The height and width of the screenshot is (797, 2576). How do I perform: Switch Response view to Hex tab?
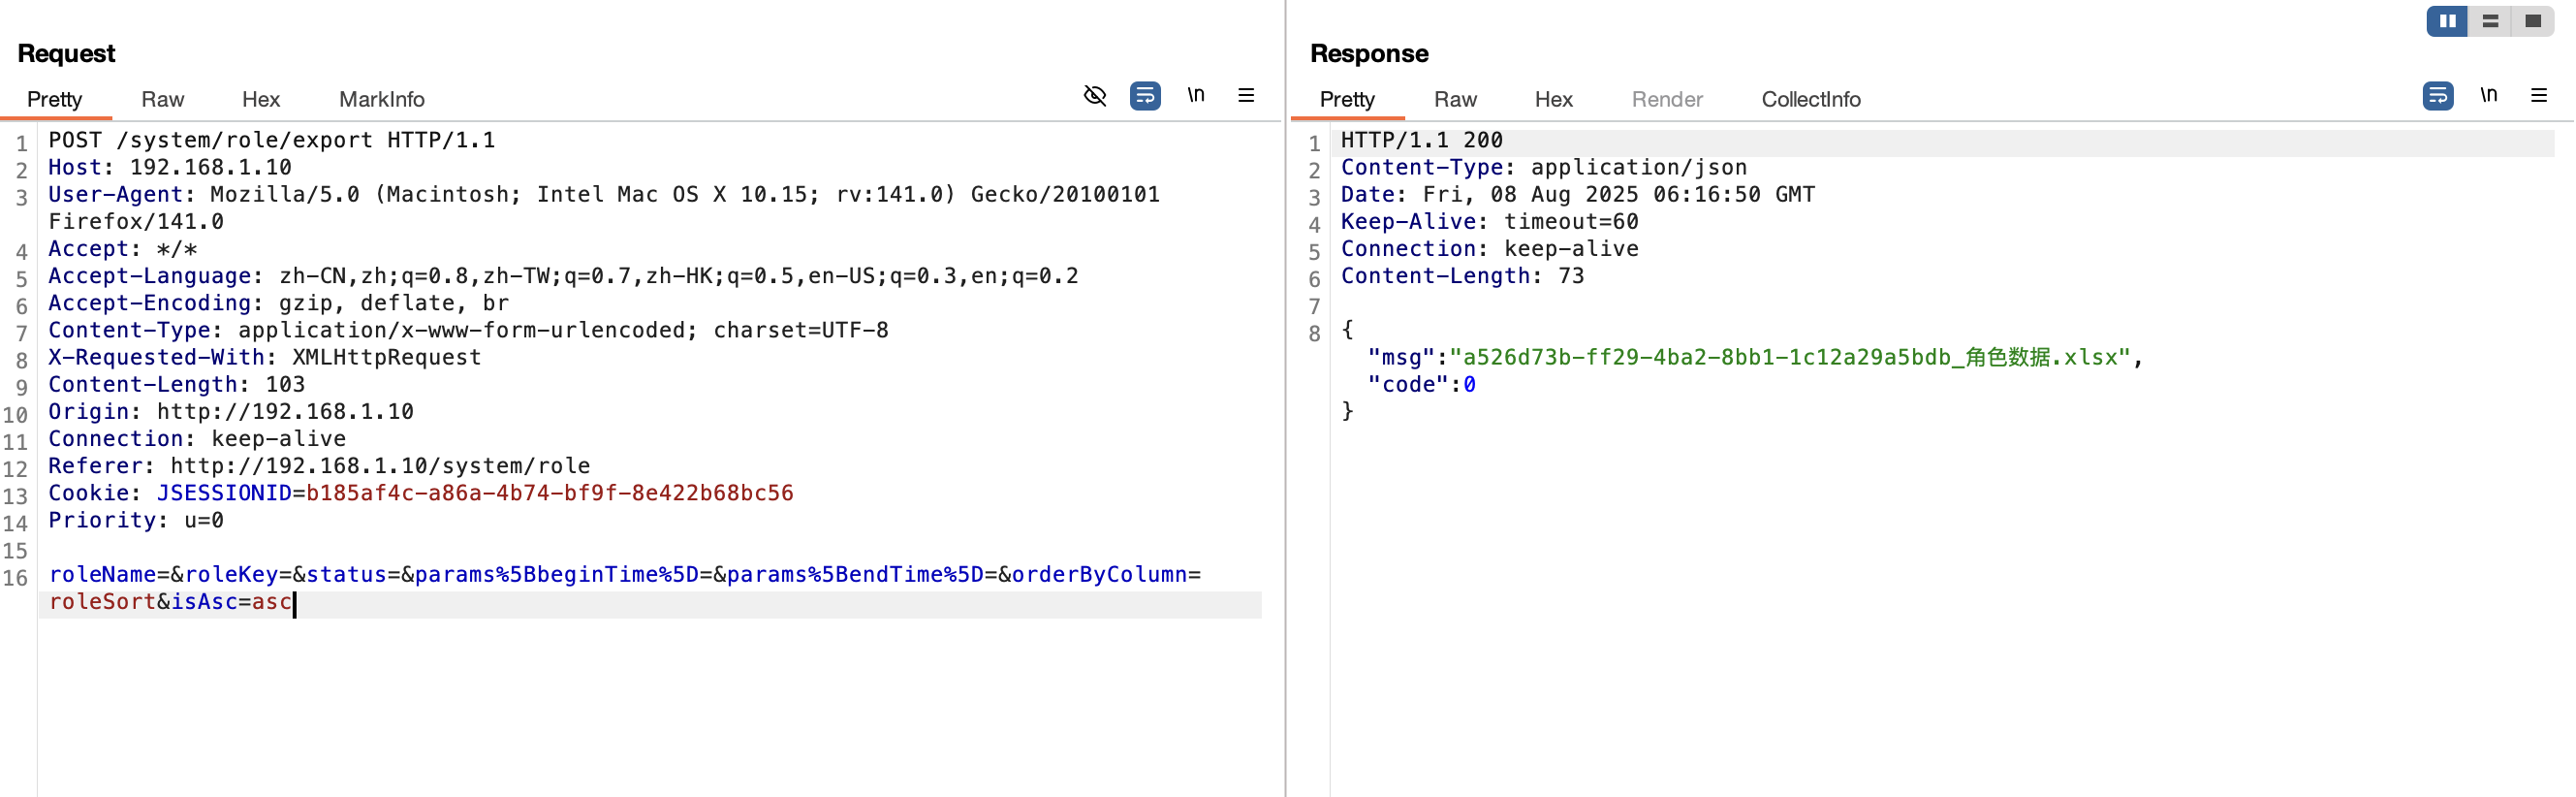(1554, 99)
